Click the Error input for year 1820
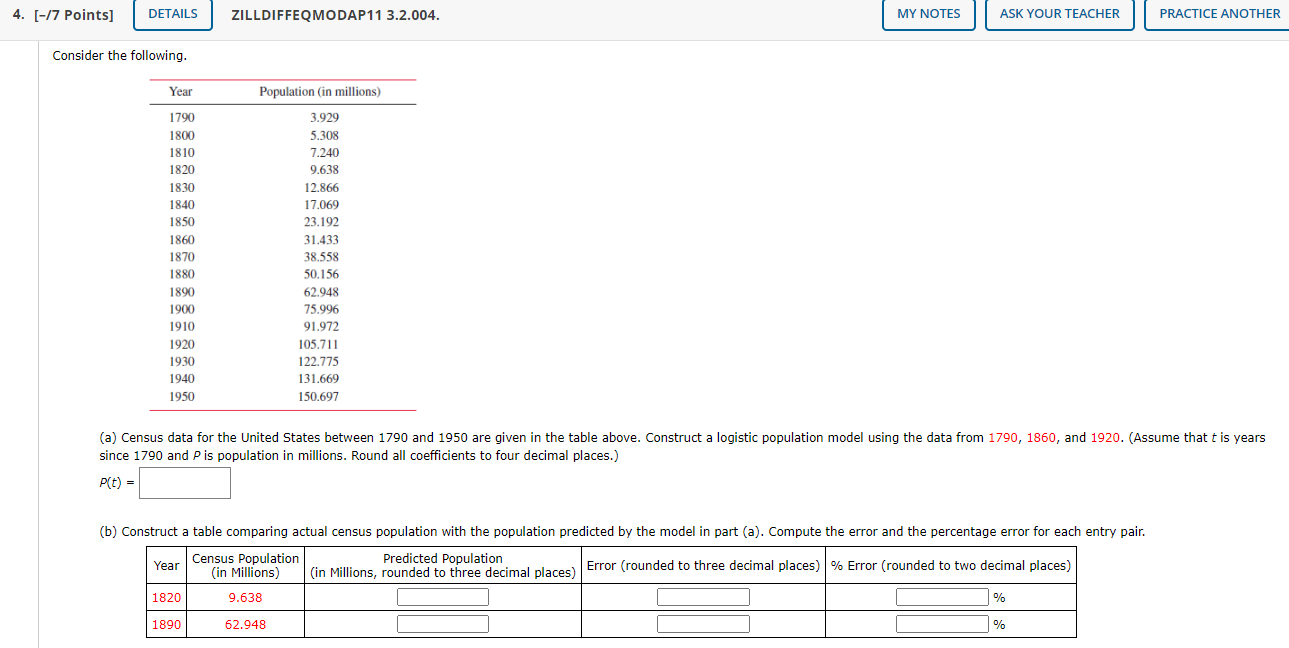Screen dimensions: 1289x648 click(702, 596)
